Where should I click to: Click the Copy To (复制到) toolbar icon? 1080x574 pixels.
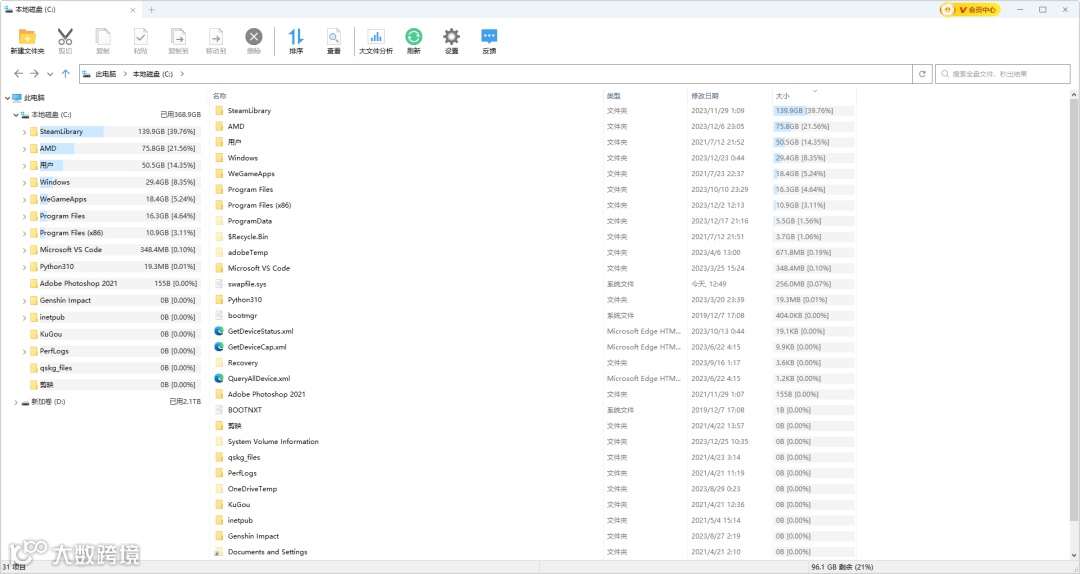(x=178, y=37)
